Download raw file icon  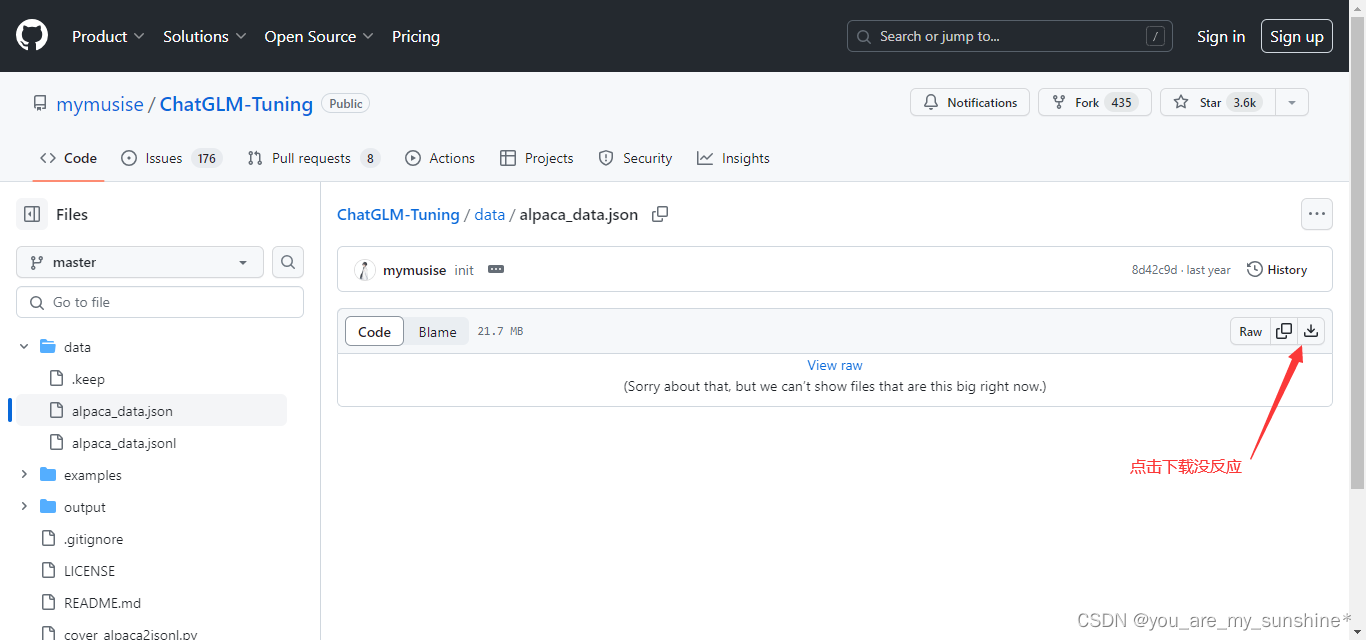click(1311, 331)
